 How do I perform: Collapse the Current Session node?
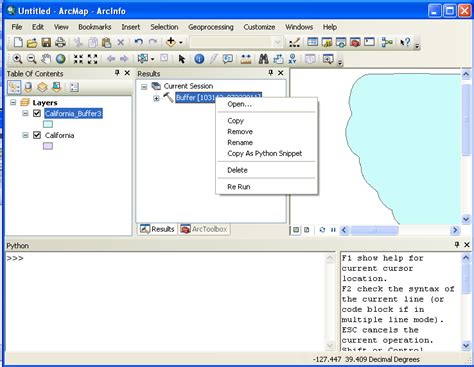[x=144, y=87]
